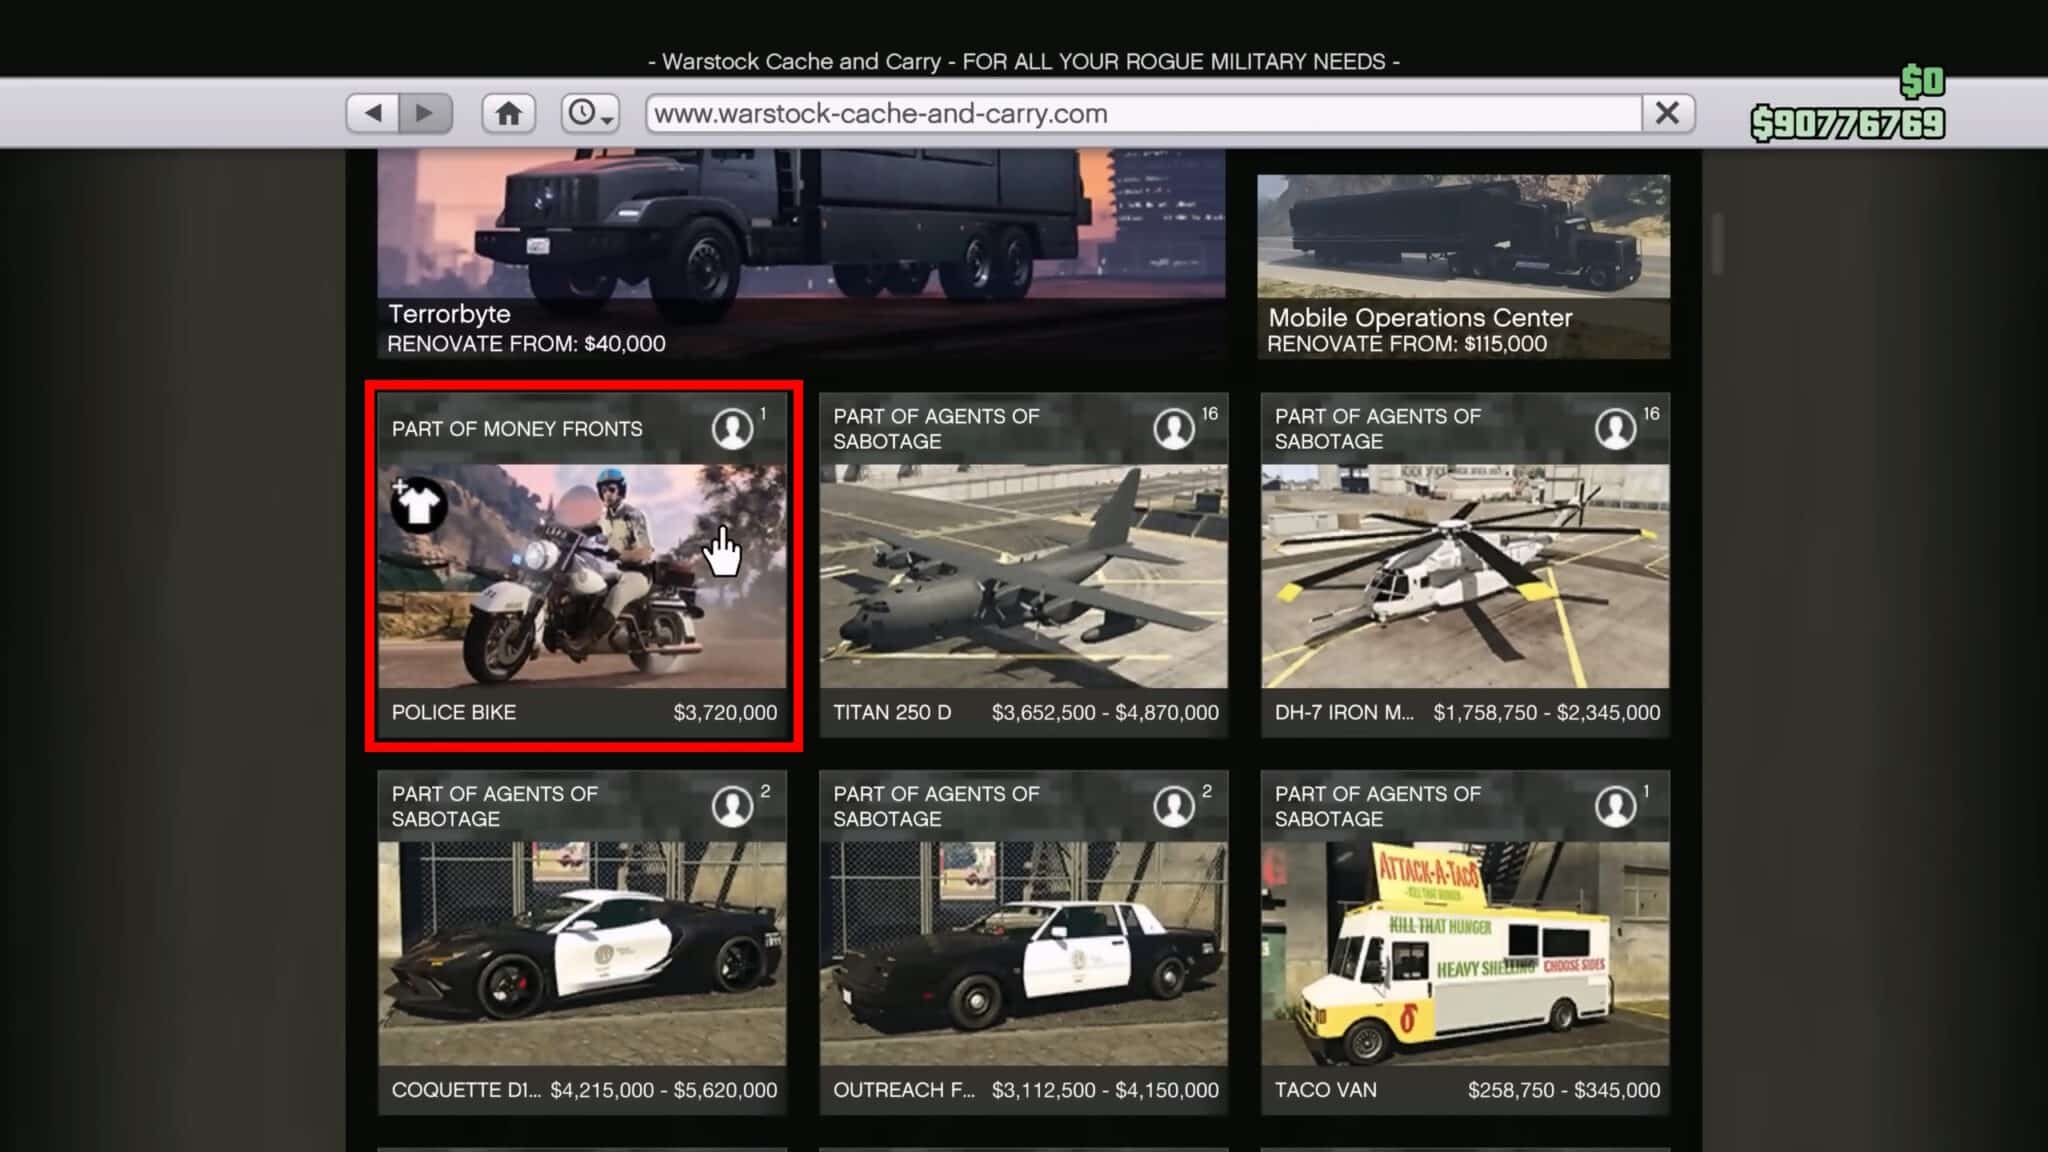Select the Titan 250 D plane image
This screenshot has height=1152, width=2048.
1023,576
